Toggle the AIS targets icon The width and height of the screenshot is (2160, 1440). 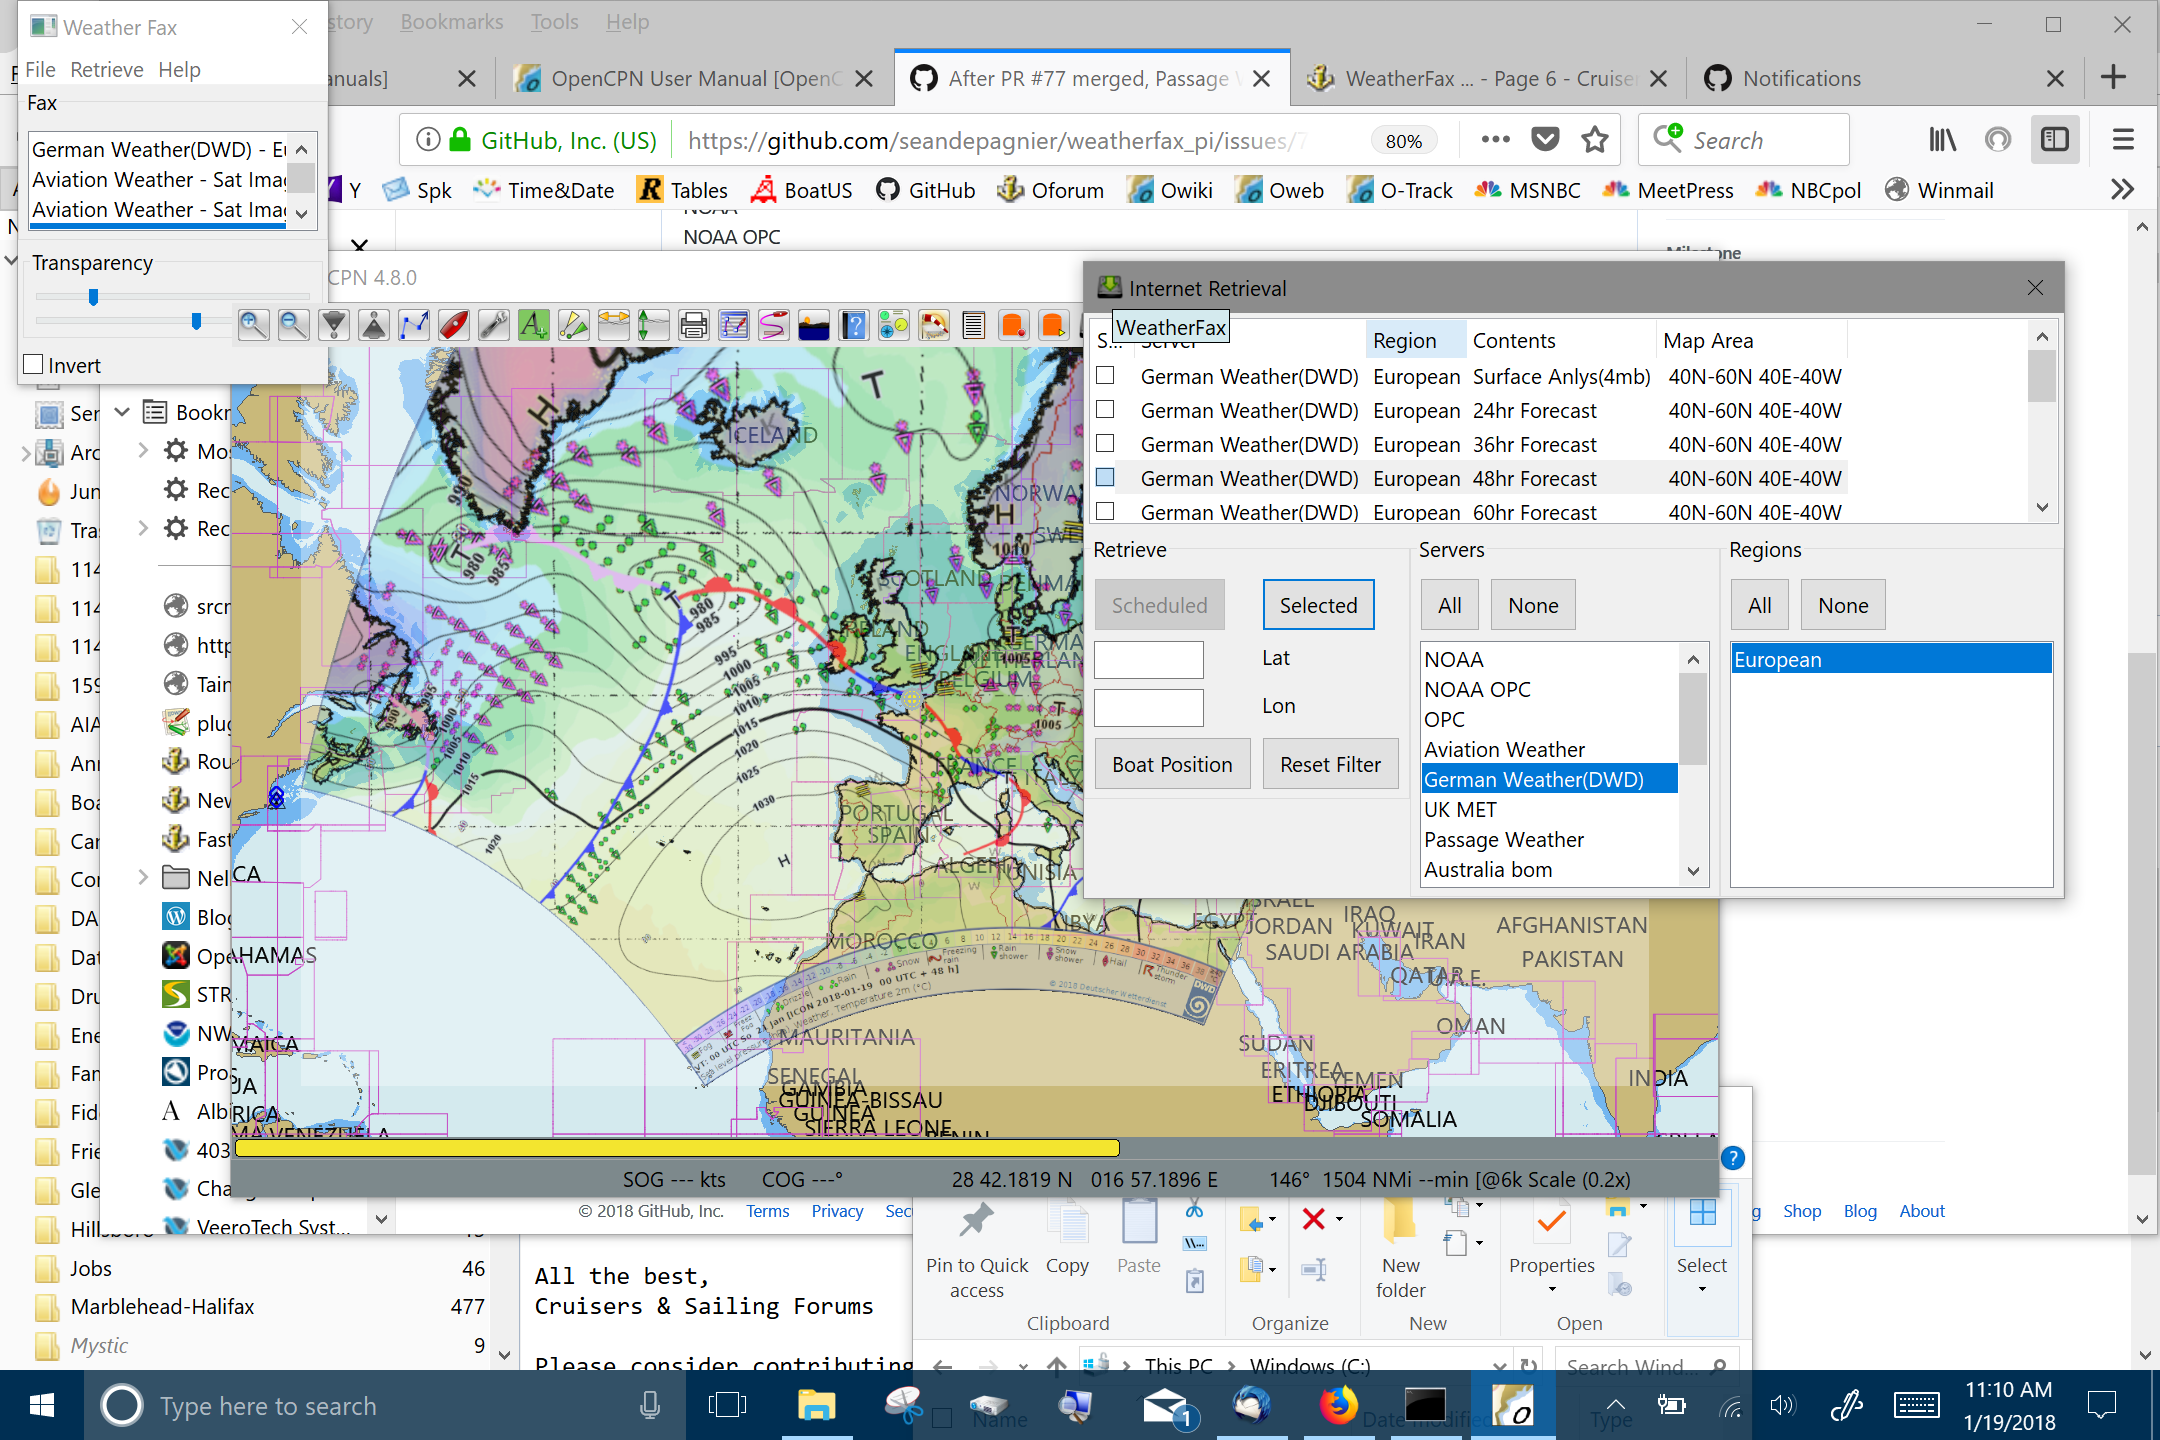(574, 325)
